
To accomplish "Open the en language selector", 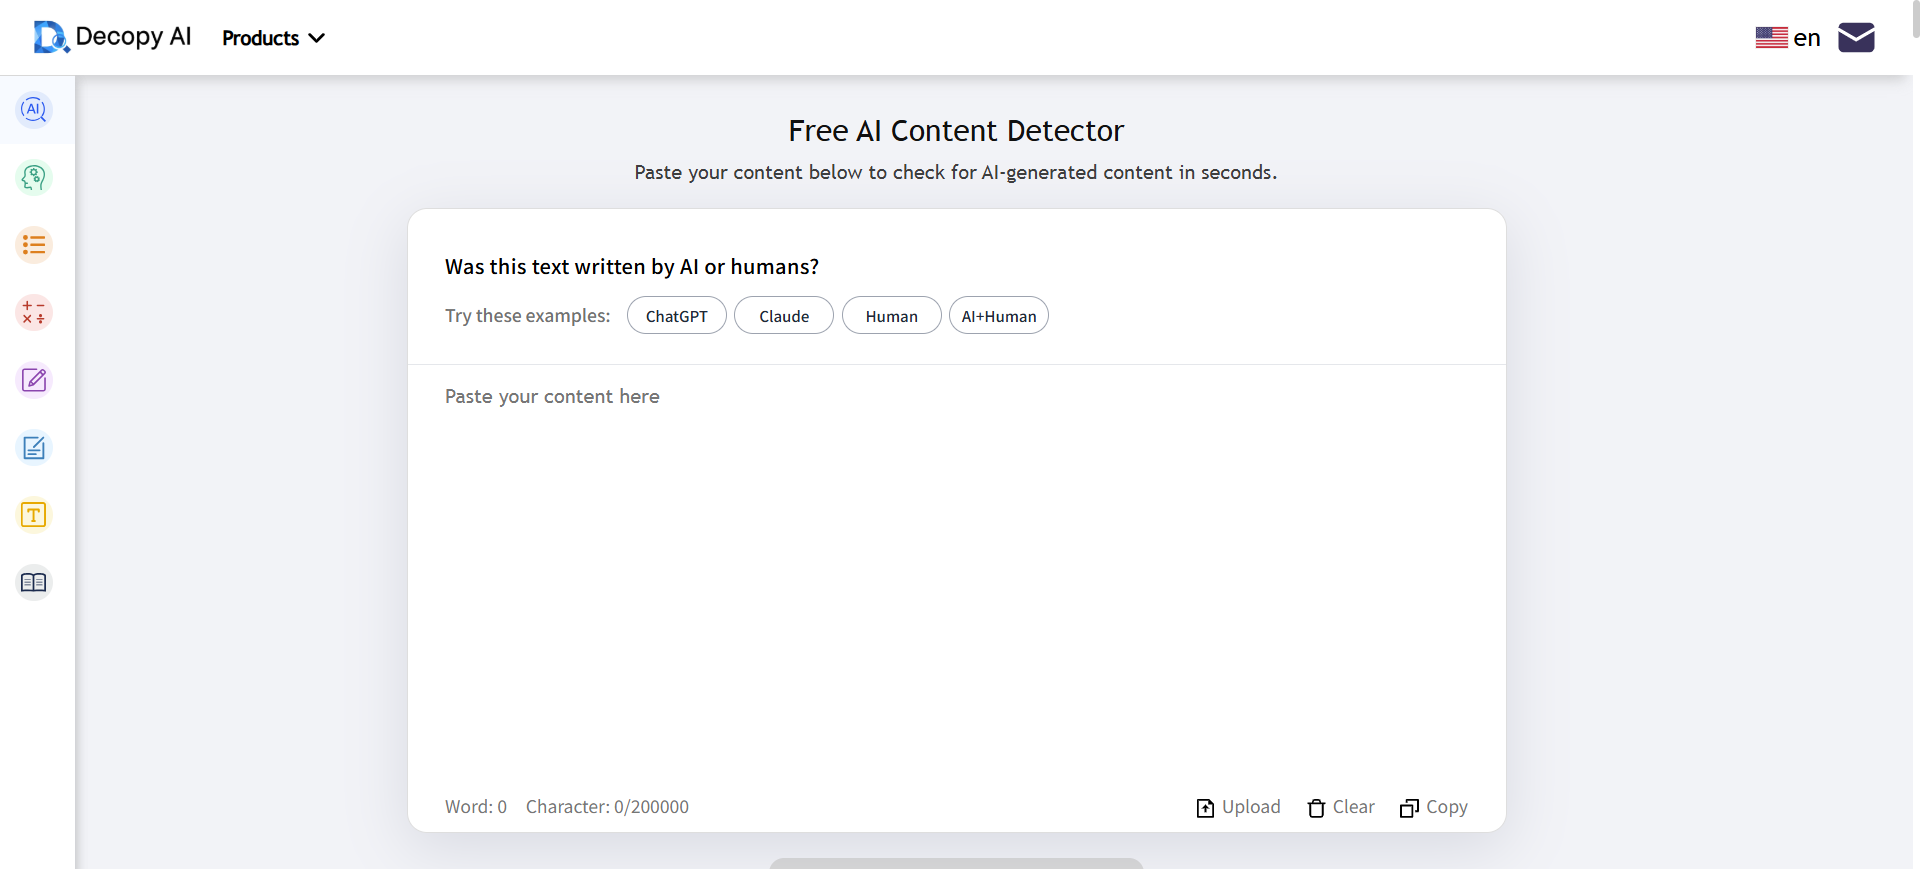I will (x=1788, y=38).
